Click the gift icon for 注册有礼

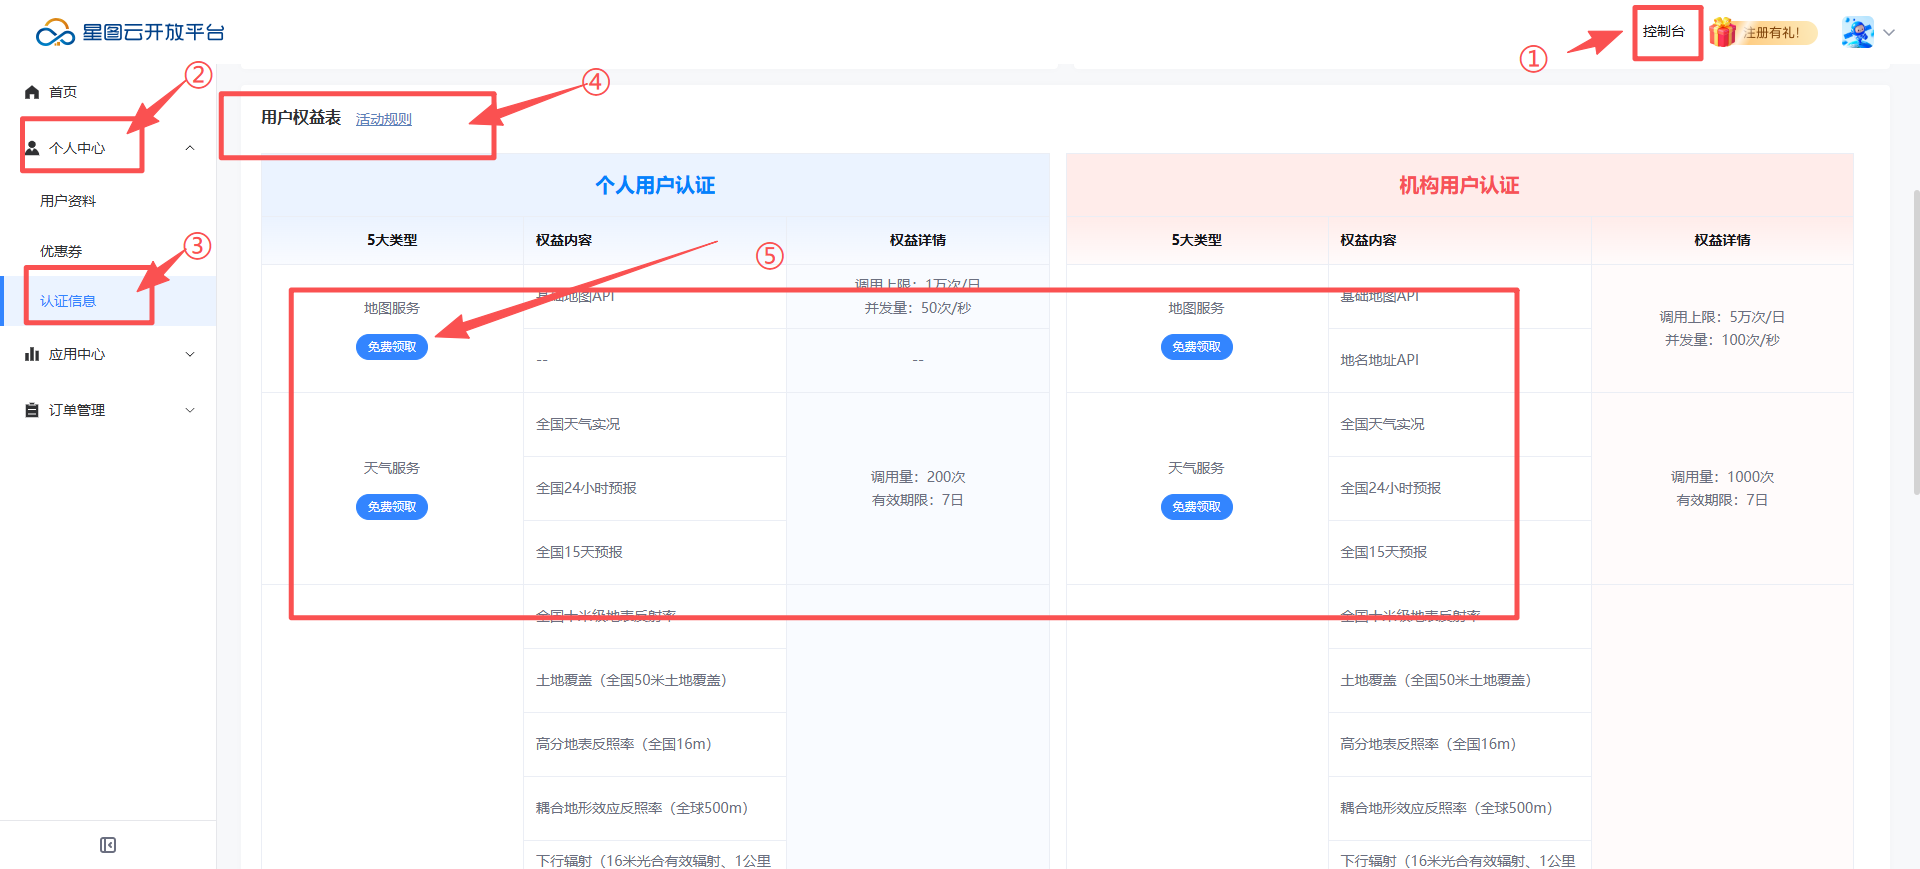pos(1722,32)
